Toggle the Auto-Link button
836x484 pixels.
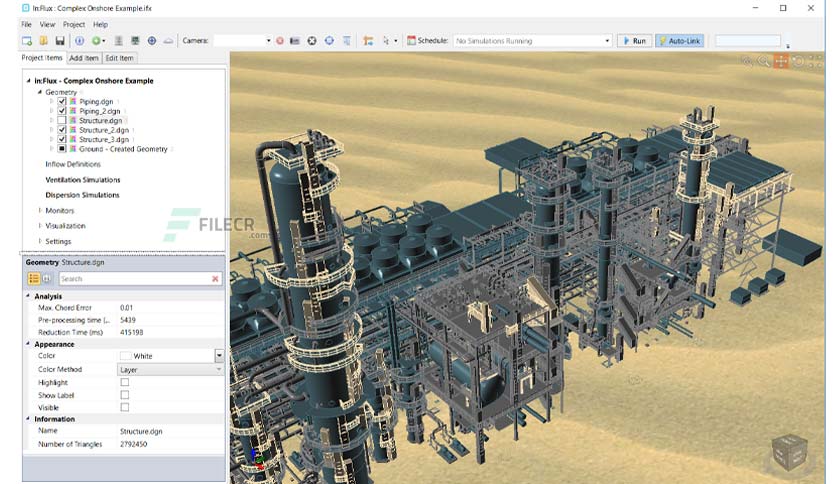[x=679, y=41]
